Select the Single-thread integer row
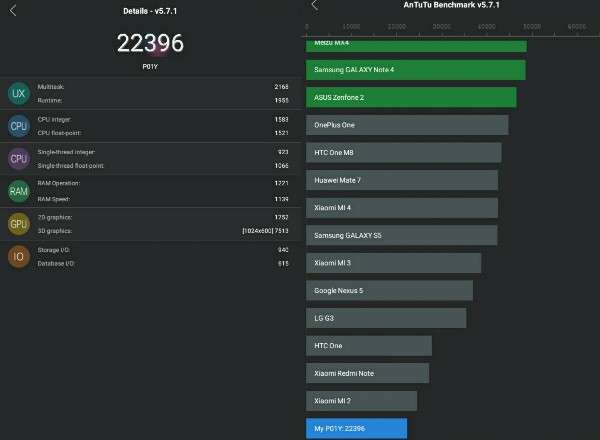The image size is (600, 440). [x=163, y=152]
